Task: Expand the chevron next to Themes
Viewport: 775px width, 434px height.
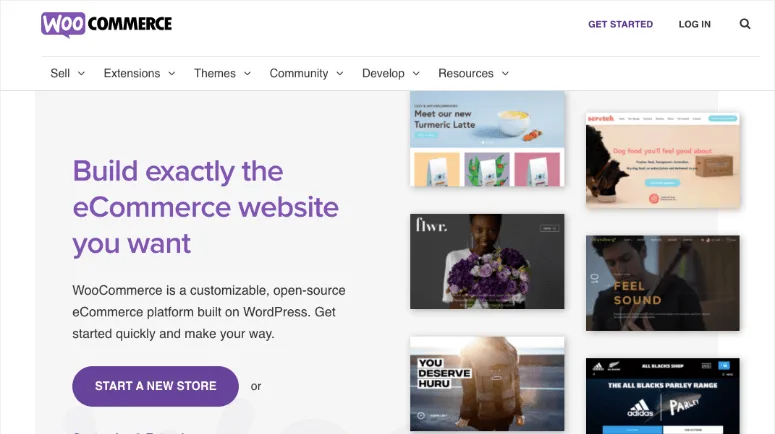Action: (248, 74)
